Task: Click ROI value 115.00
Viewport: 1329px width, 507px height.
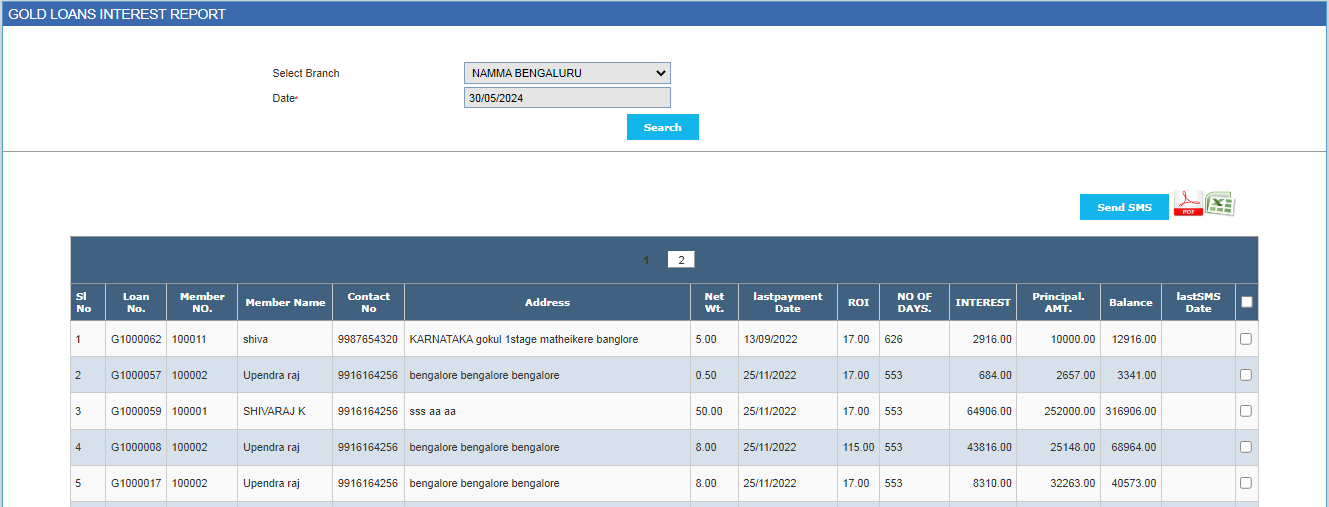Action: click(x=858, y=447)
